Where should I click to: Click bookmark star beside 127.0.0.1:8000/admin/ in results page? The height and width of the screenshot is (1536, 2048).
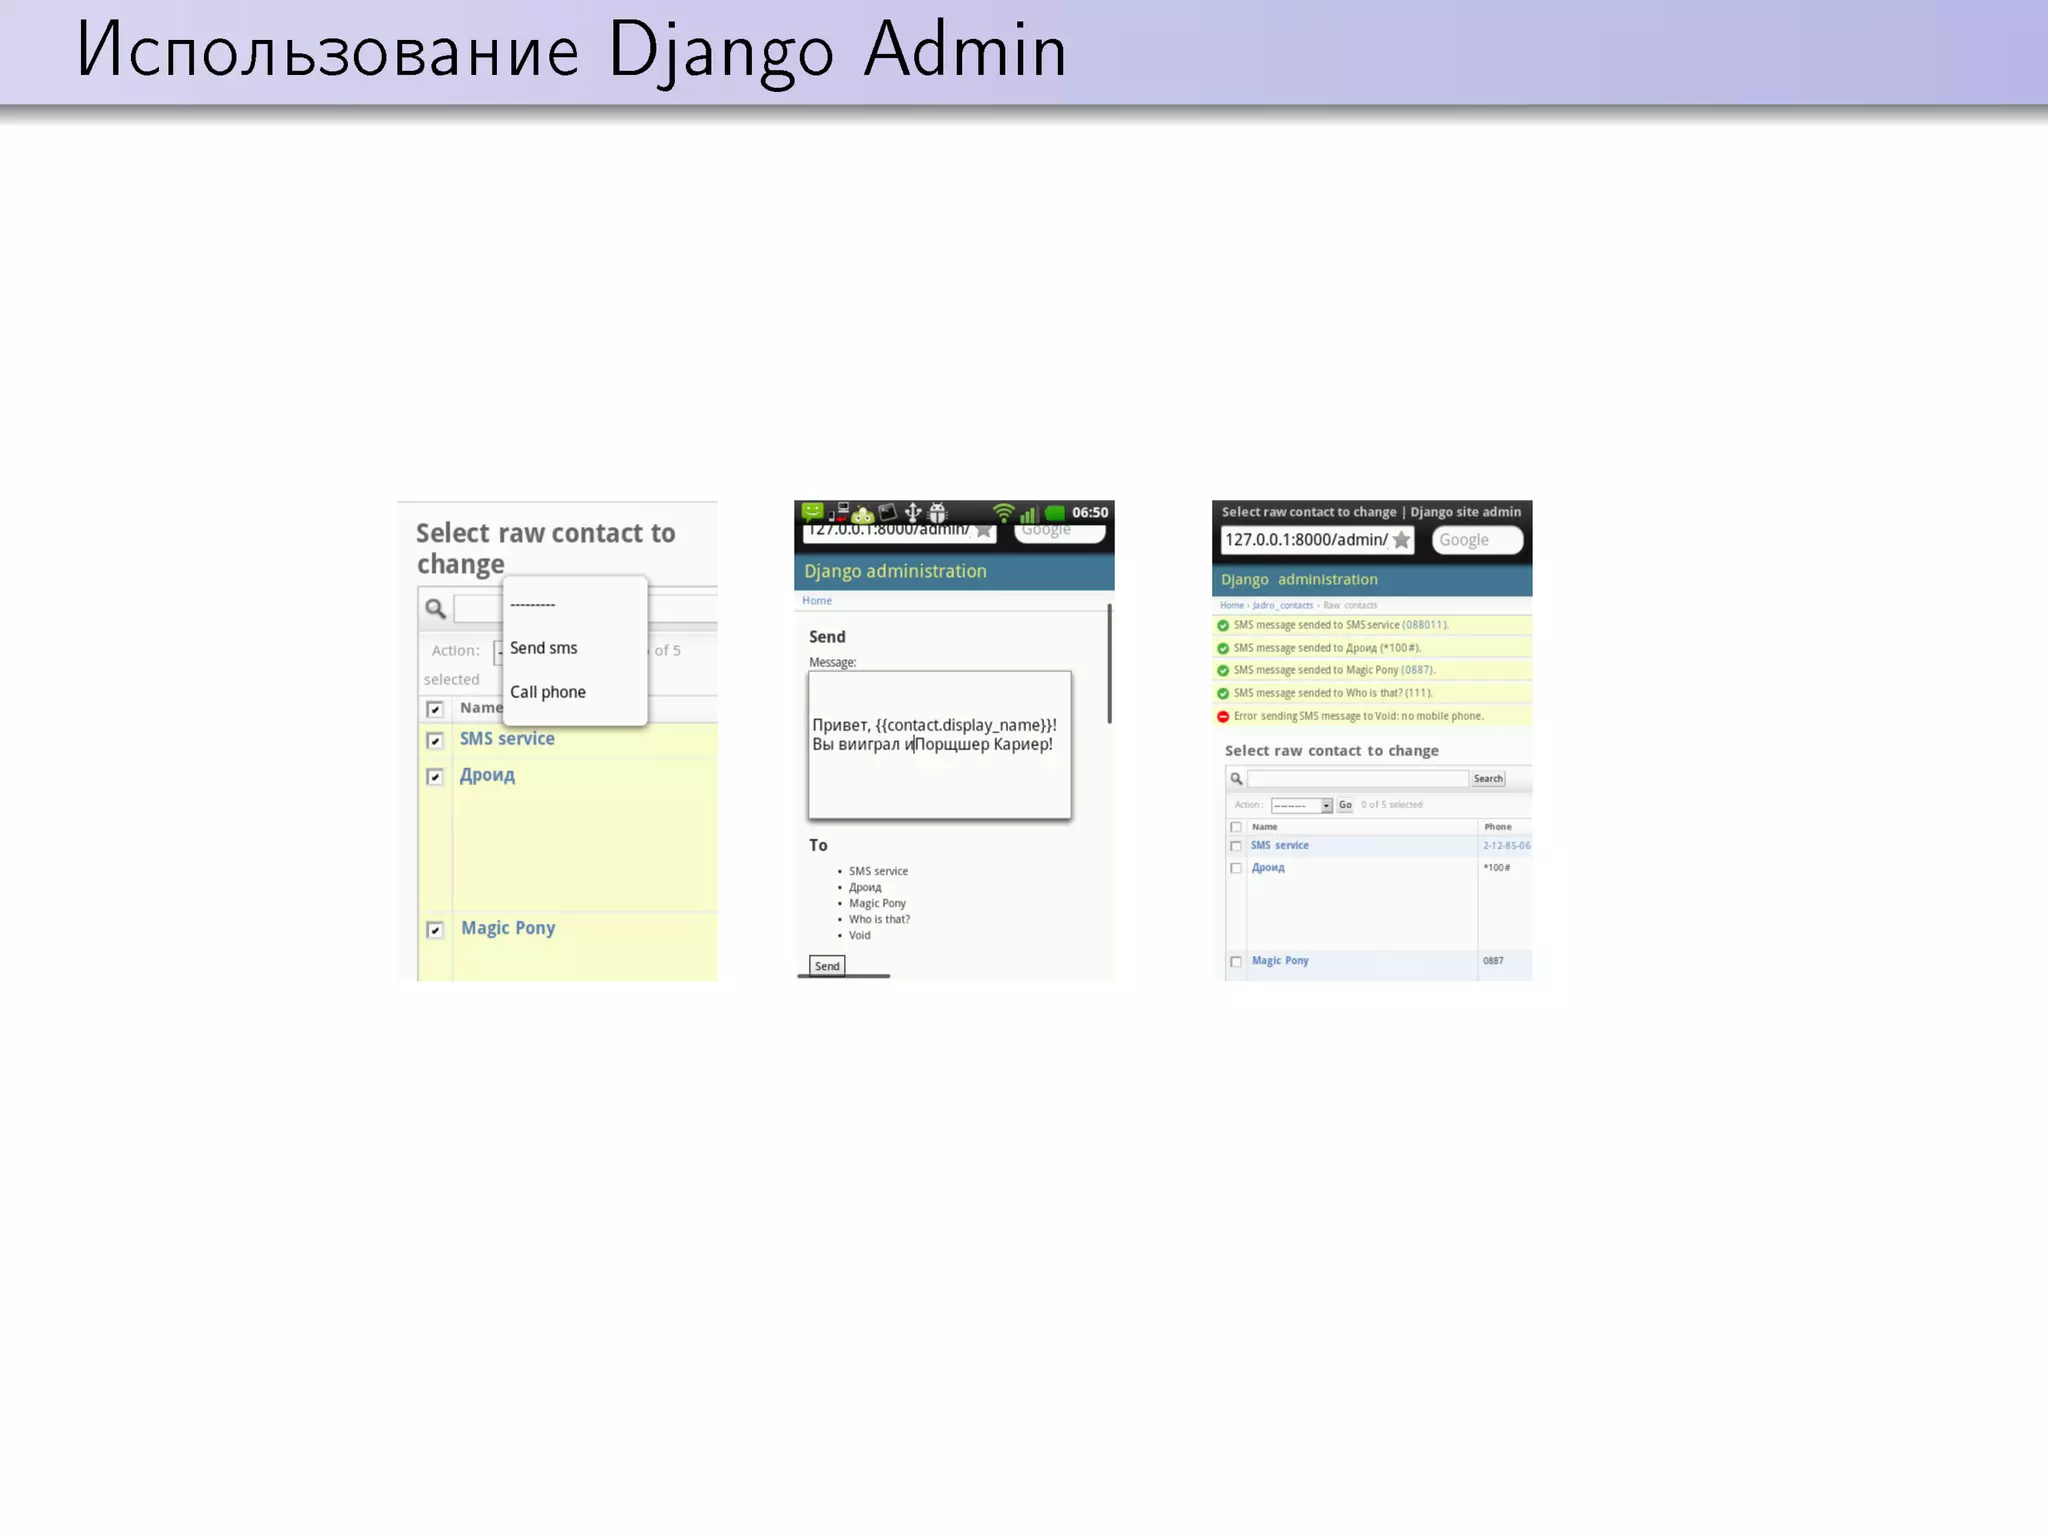1401,540
